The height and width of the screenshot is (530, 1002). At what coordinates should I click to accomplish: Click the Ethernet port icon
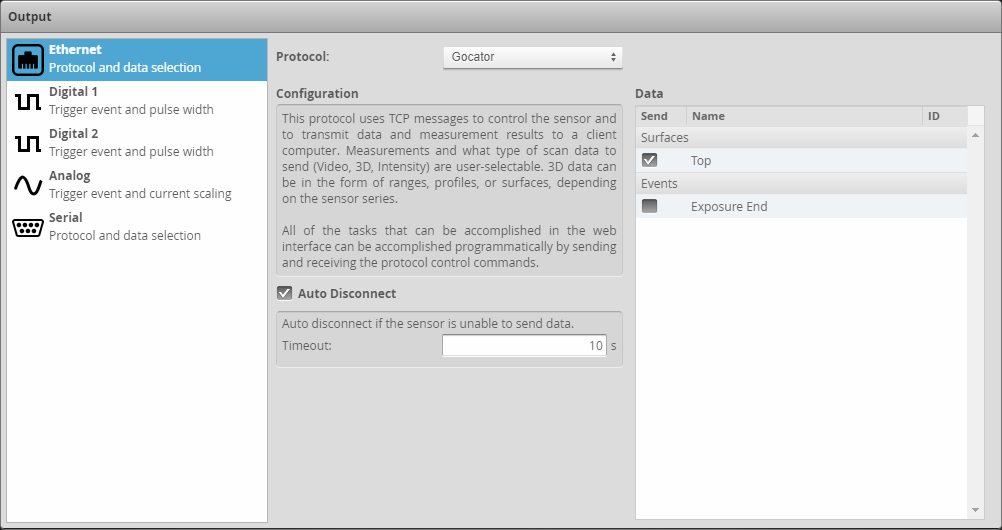(28, 59)
